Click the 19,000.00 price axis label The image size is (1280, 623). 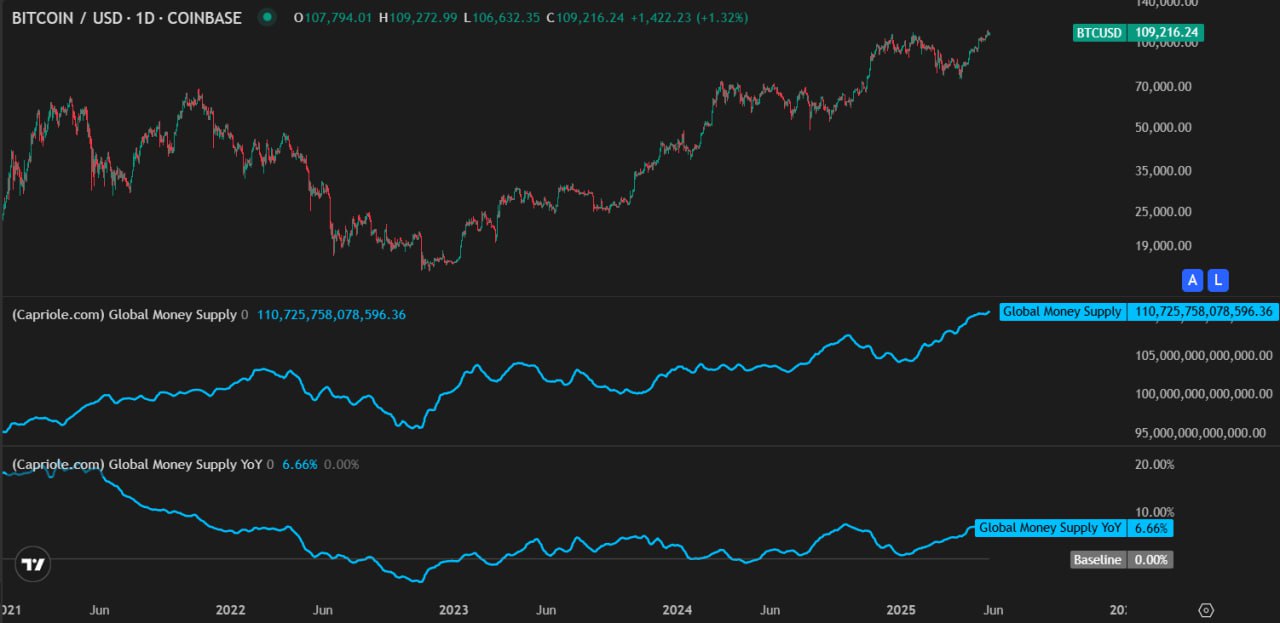point(1161,246)
